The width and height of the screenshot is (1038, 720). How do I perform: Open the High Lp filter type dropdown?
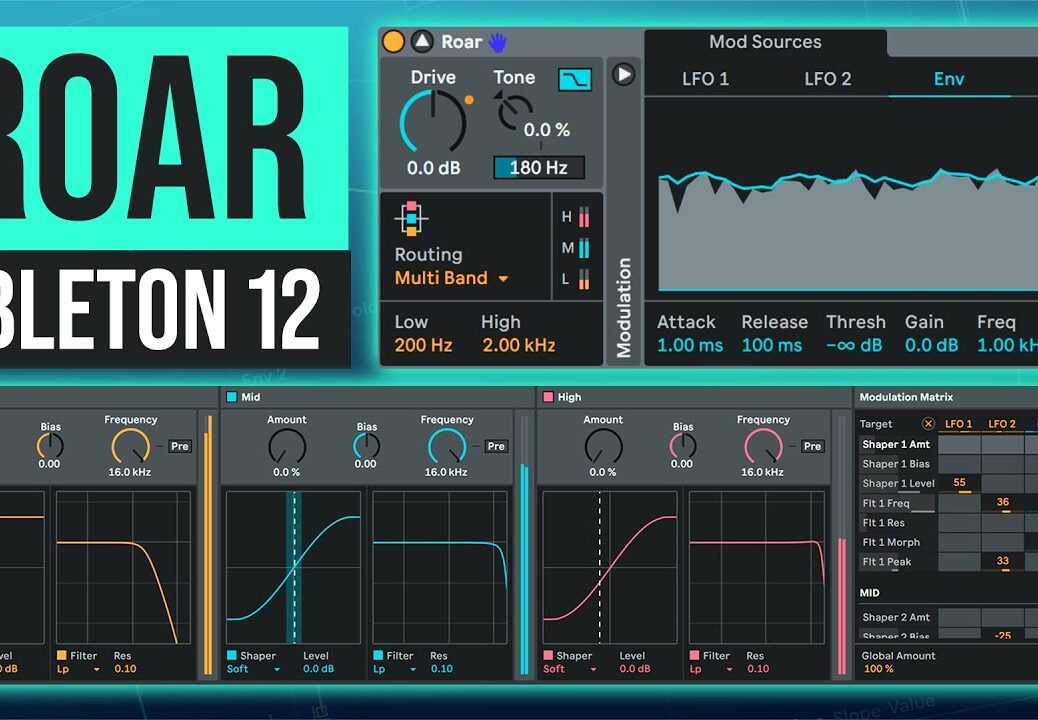[x=711, y=669]
